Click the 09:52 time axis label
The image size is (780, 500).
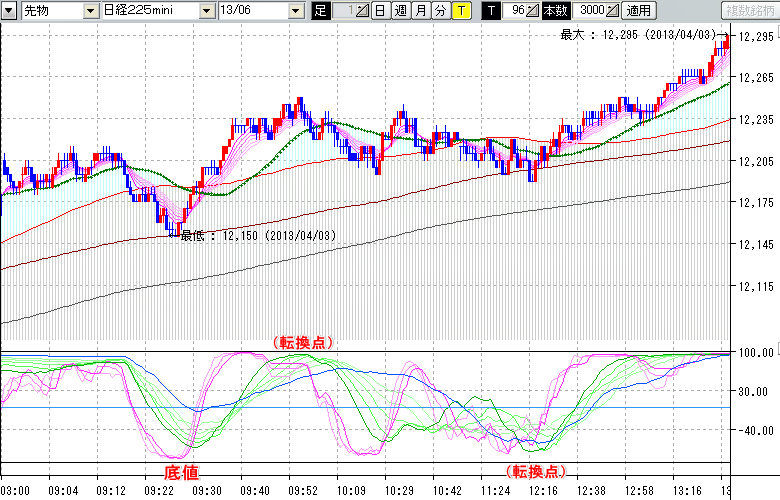point(302,491)
